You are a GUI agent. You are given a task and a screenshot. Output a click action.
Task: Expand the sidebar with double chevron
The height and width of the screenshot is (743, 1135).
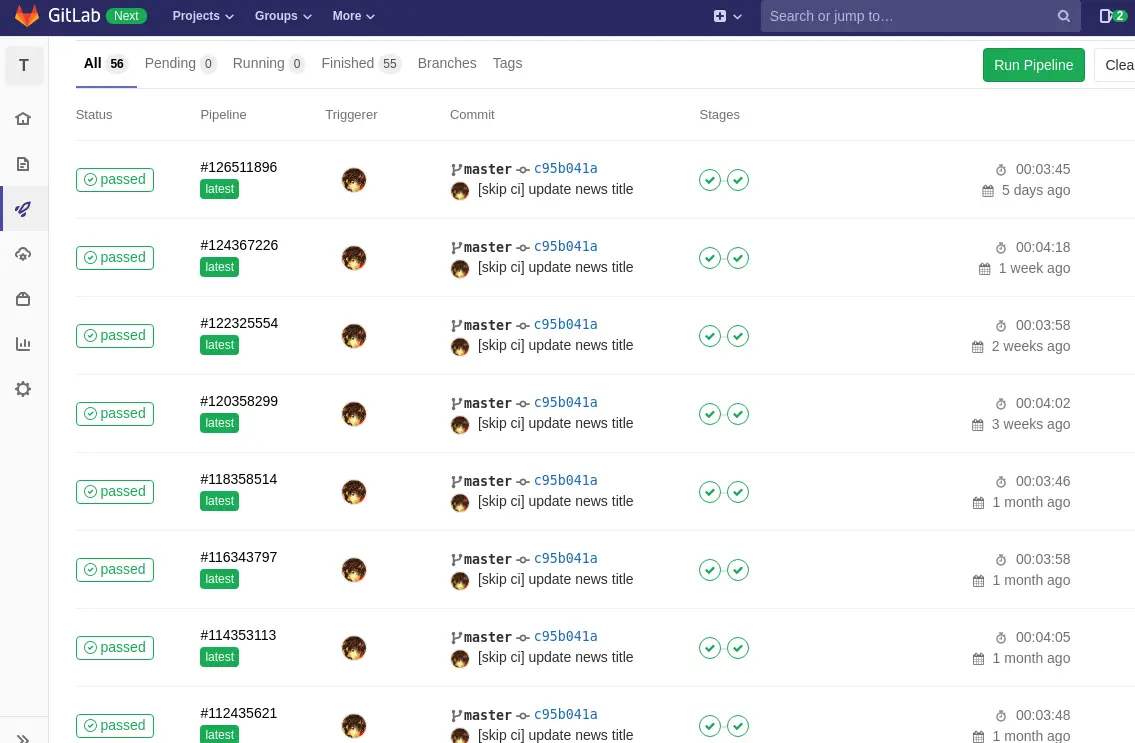(23, 738)
